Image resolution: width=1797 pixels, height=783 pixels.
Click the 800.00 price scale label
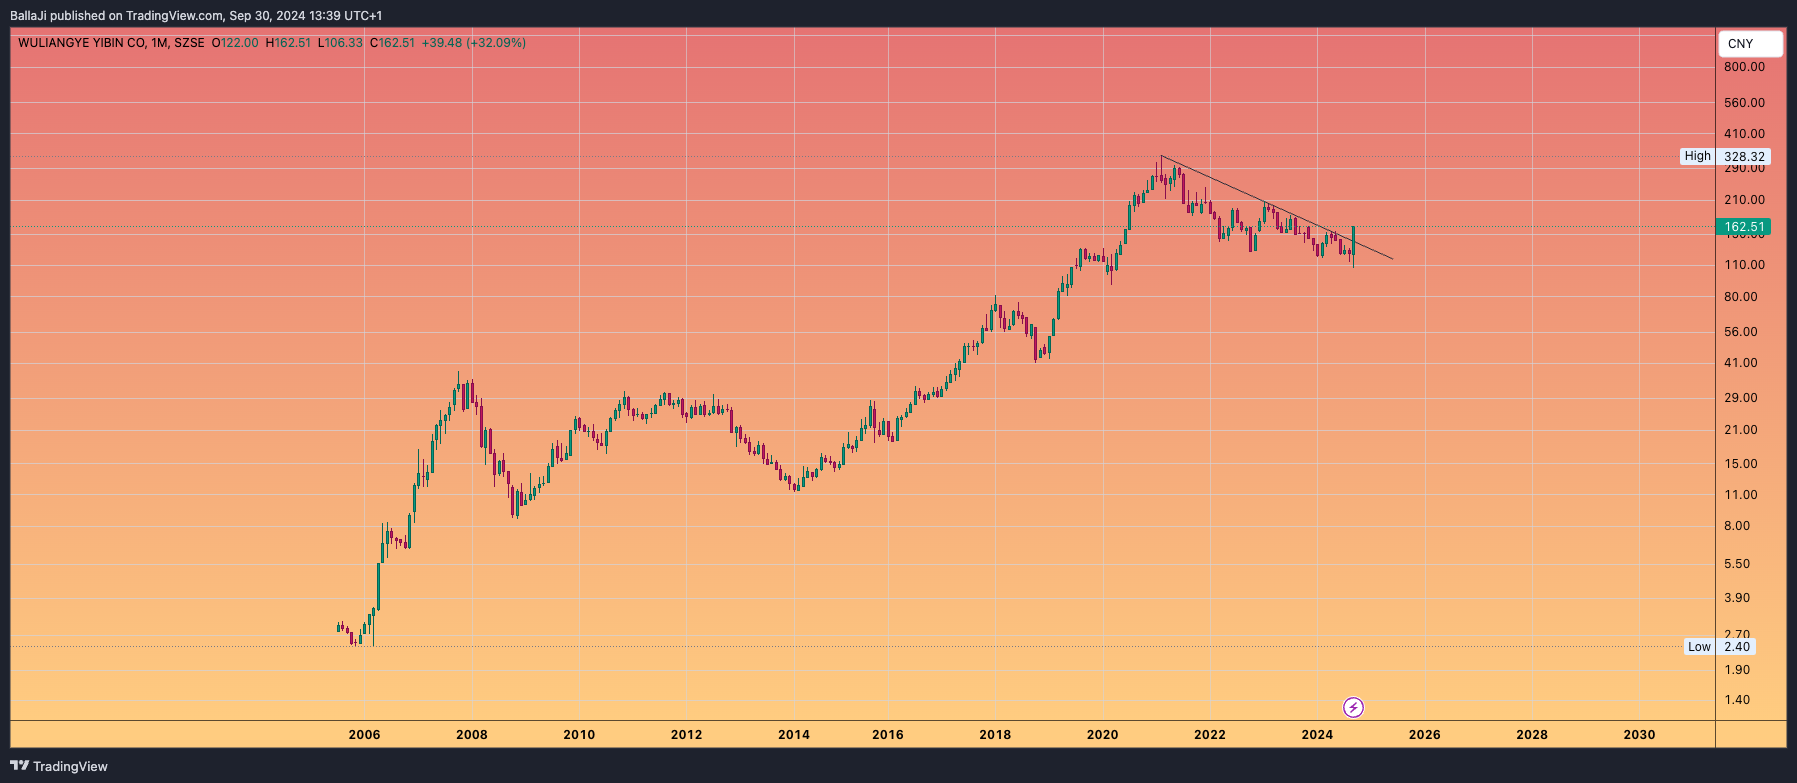point(1744,67)
